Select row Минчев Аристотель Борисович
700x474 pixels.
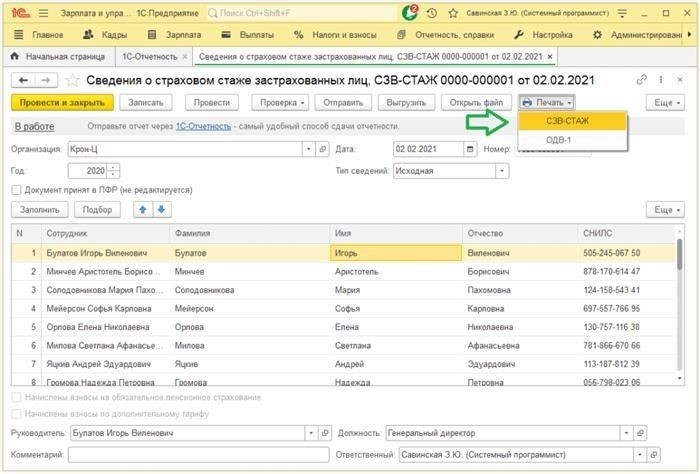(x=343, y=271)
